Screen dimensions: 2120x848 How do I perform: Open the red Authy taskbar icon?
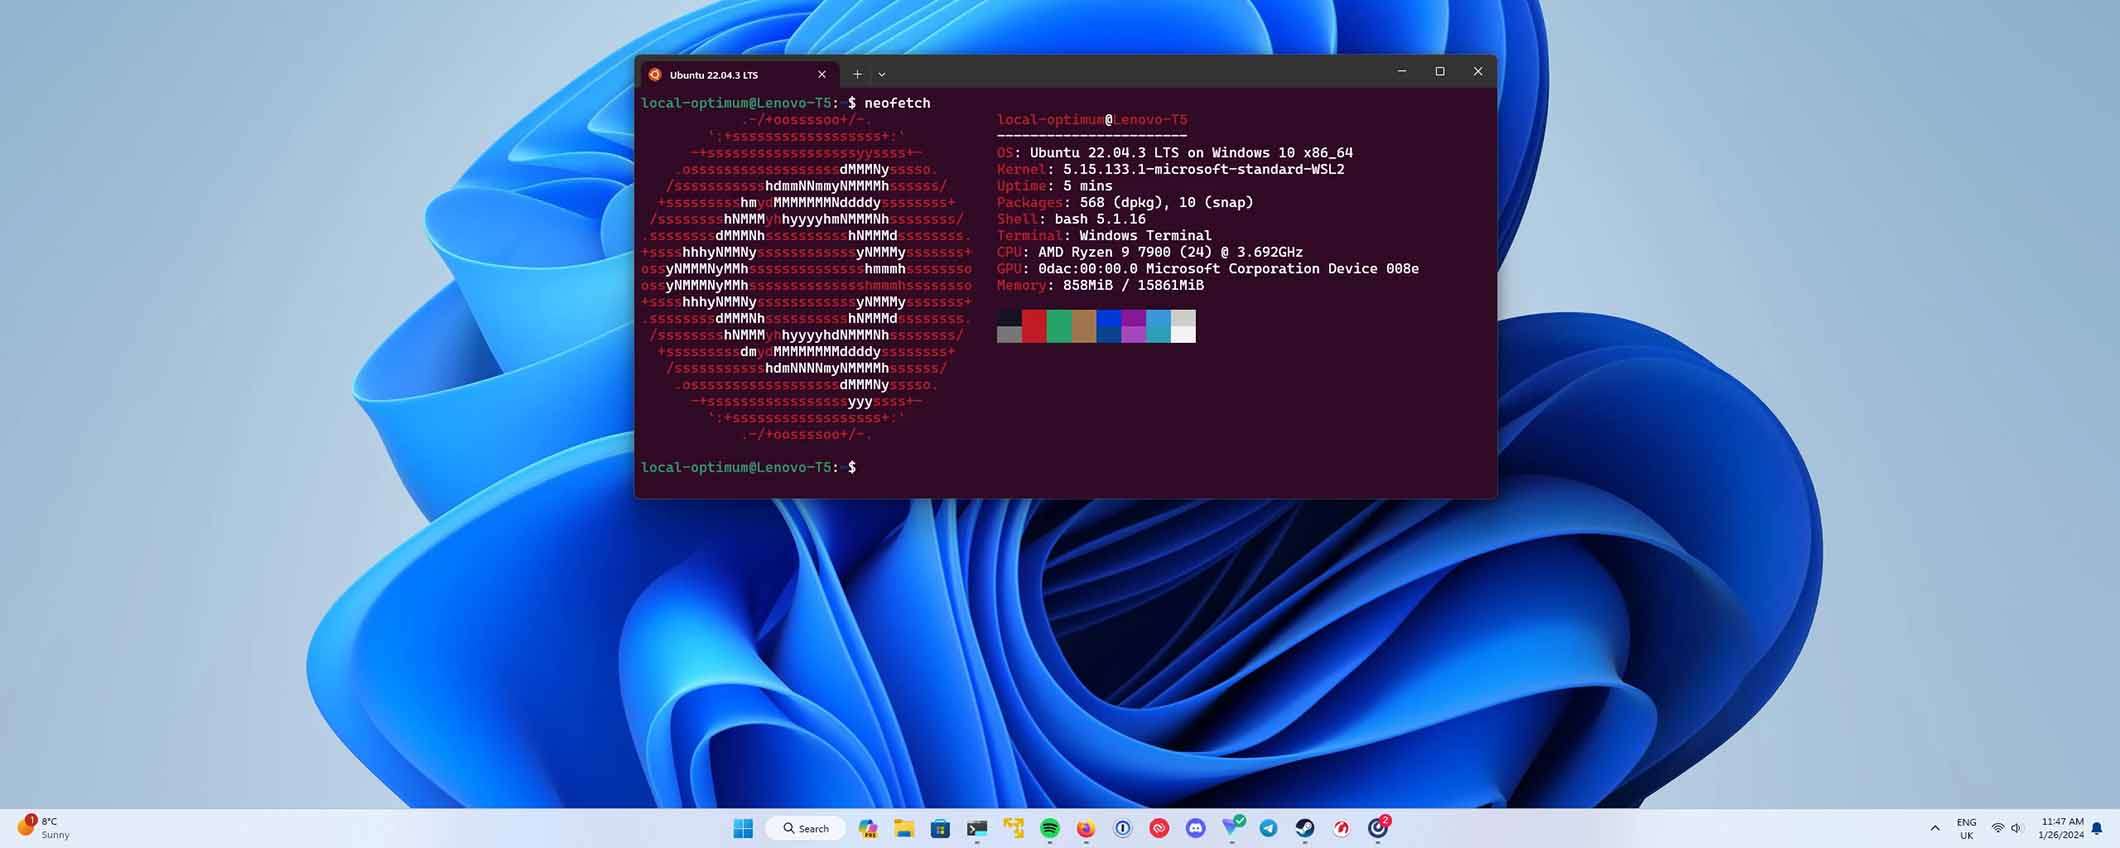pyautogui.click(x=1159, y=828)
